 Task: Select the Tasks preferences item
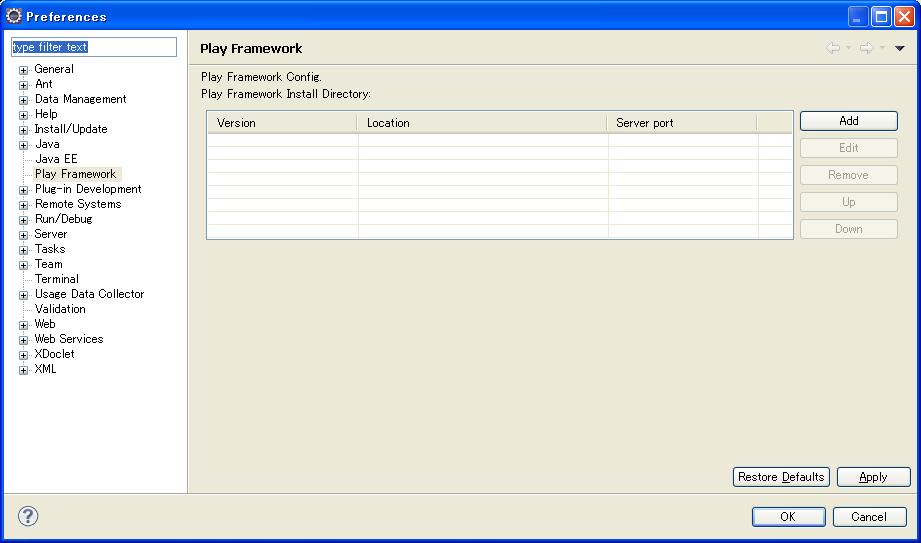tap(50, 249)
